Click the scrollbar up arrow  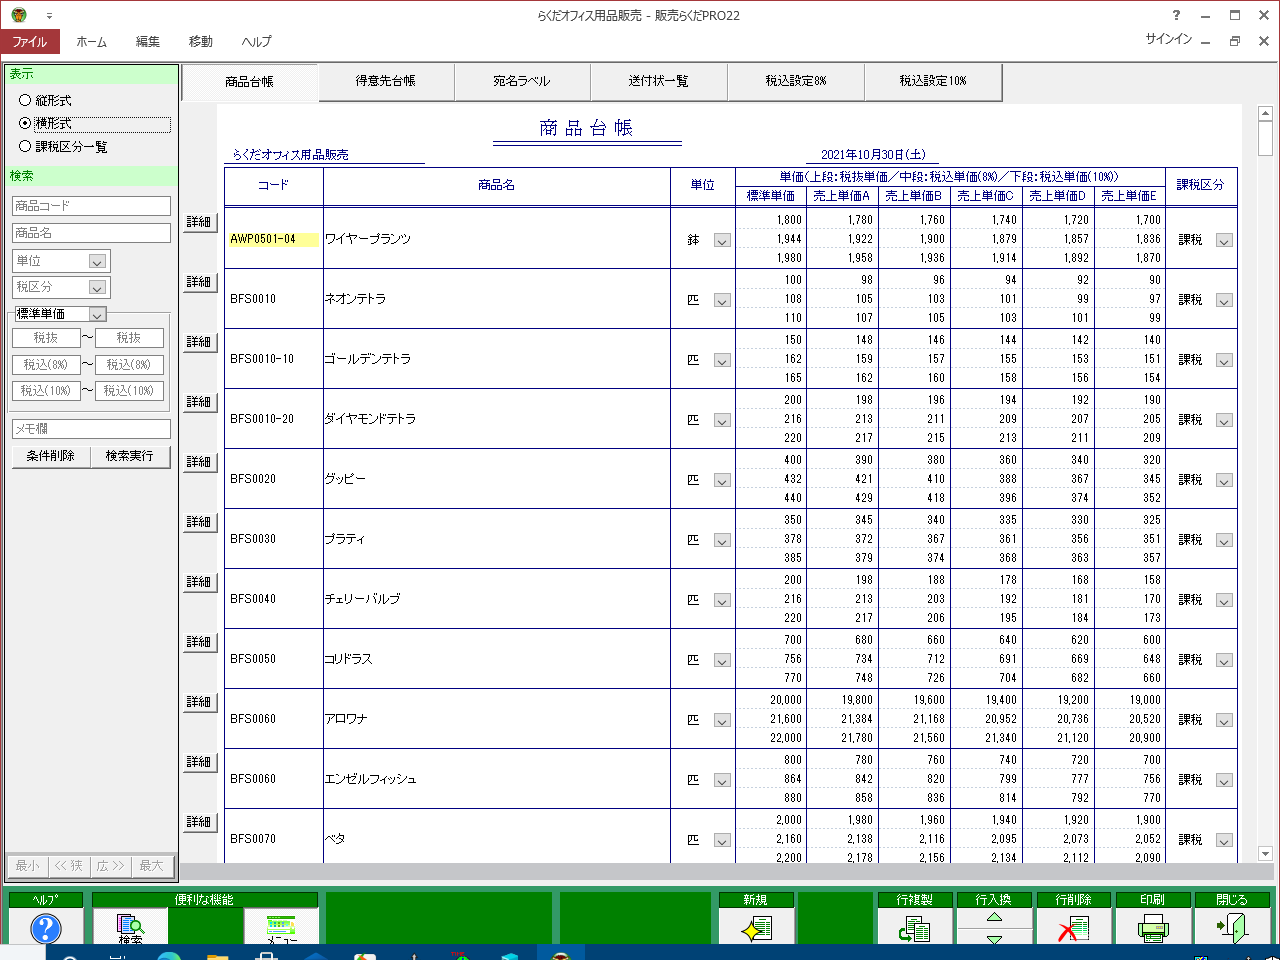[1265, 113]
